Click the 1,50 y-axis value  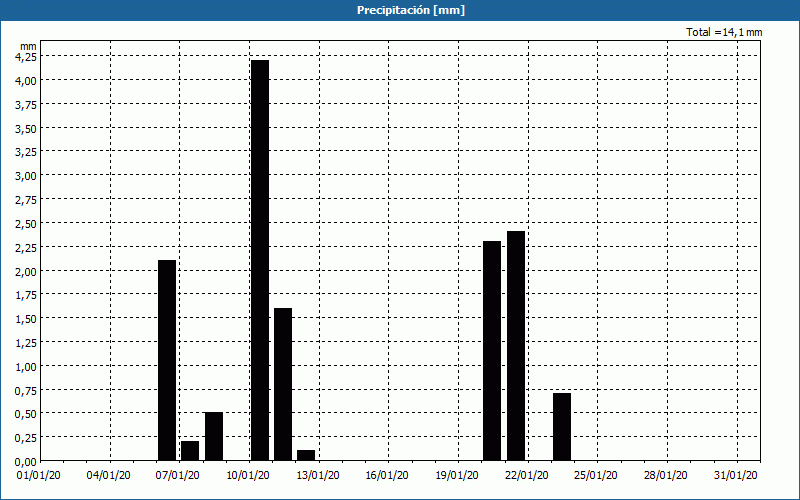(26, 319)
